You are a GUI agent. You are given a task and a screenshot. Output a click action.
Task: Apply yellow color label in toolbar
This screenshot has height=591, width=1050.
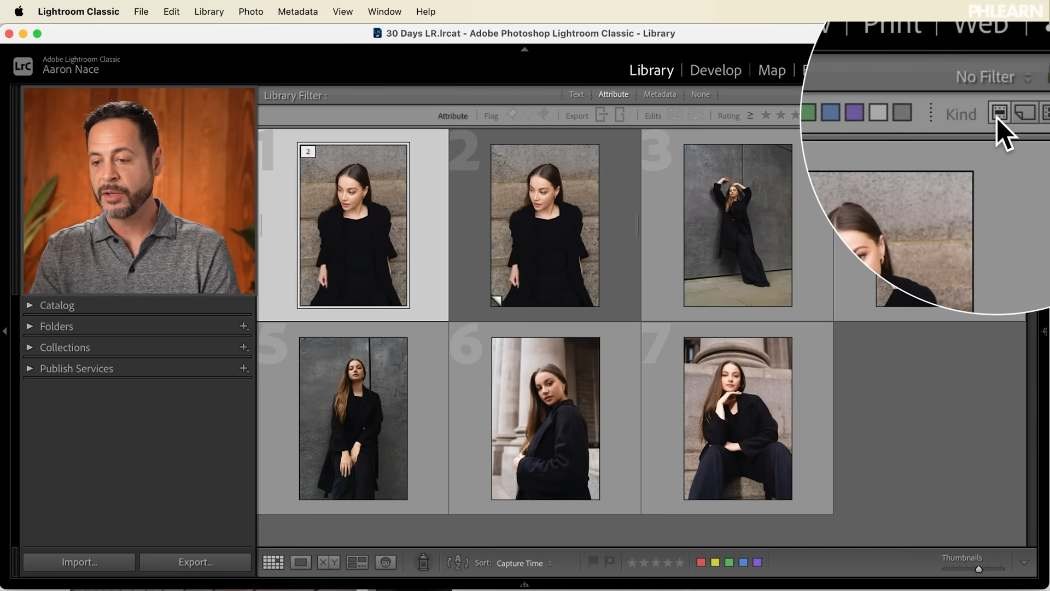pos(715,562)
